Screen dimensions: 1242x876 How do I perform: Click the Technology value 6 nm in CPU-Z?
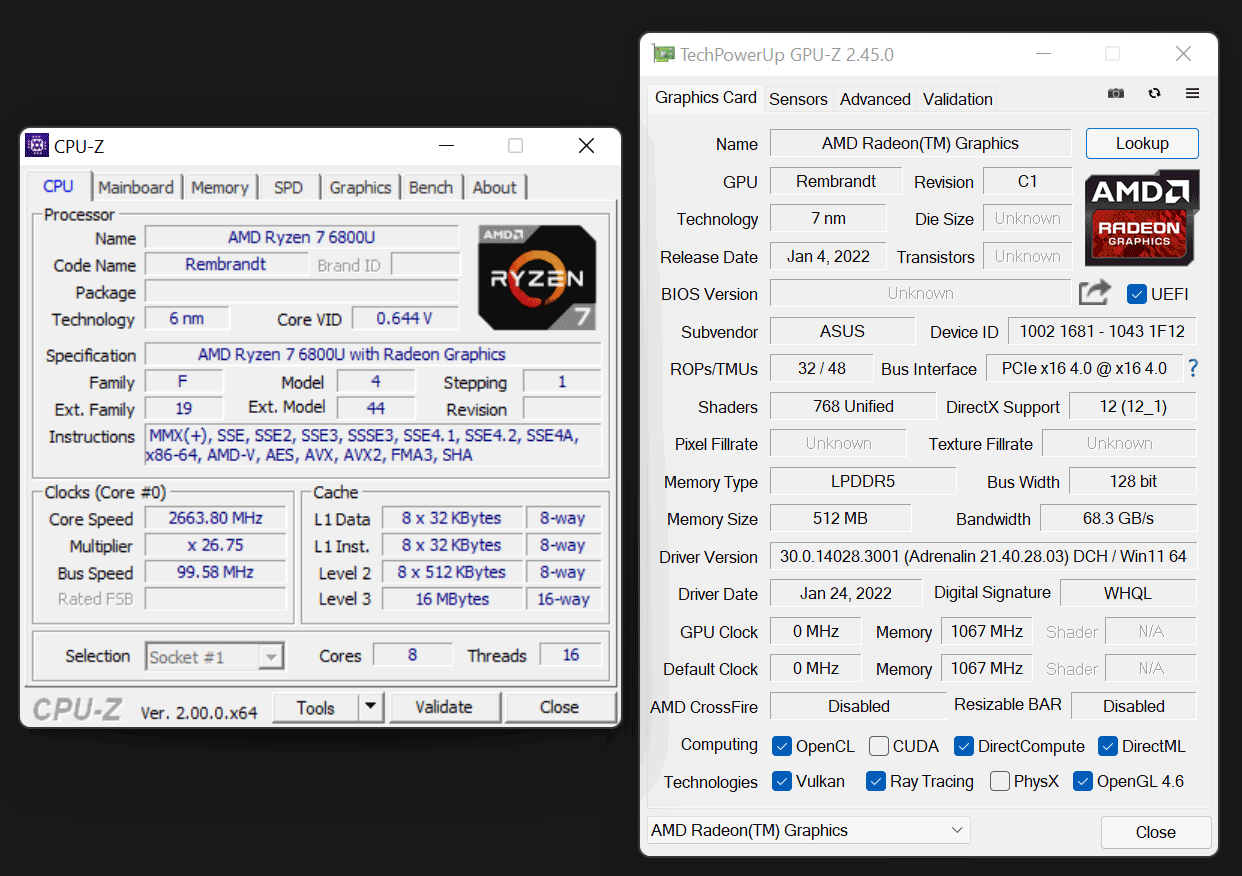[187, 318]
